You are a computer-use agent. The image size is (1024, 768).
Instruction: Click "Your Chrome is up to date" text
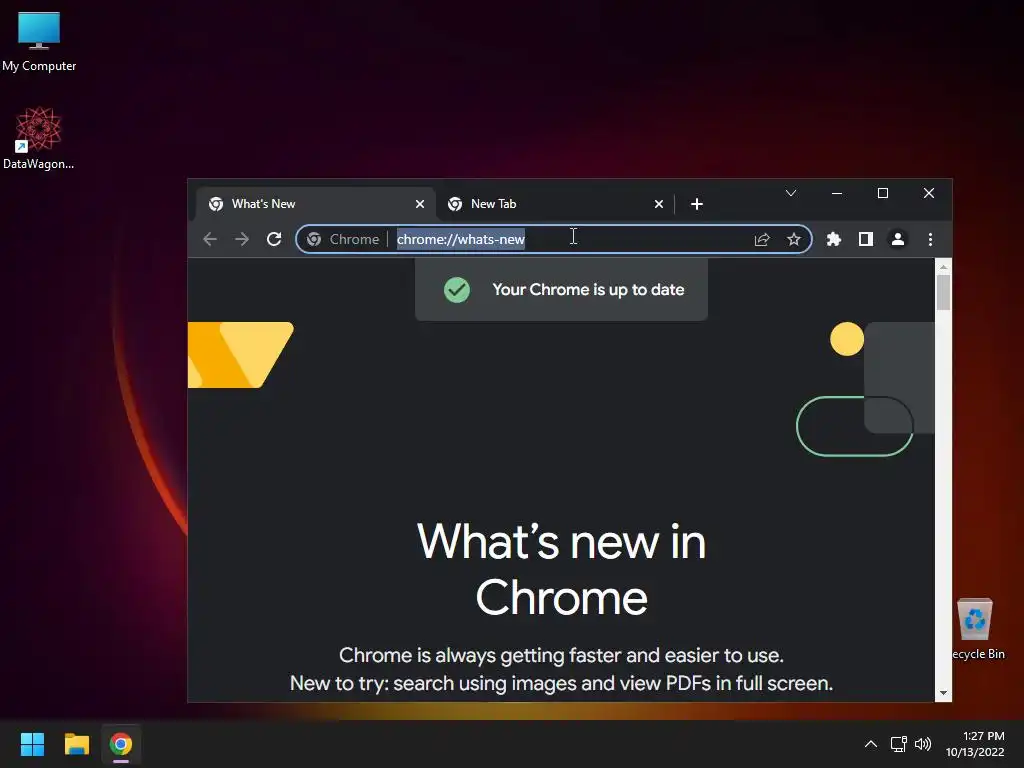coord(588,290)
